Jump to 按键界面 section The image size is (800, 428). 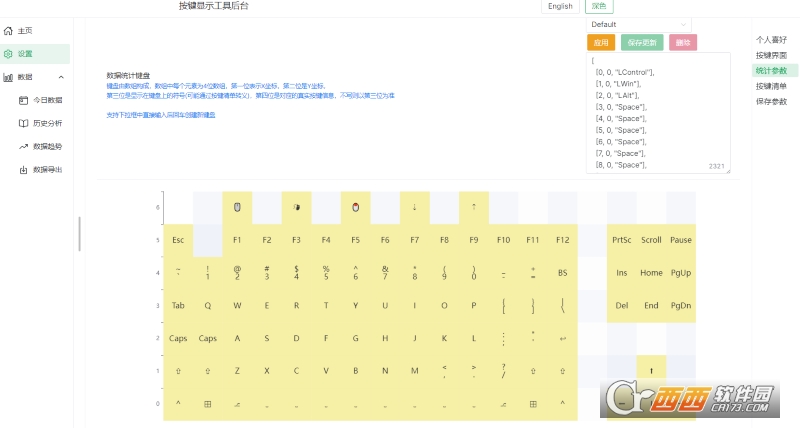[x=771, y=55]
